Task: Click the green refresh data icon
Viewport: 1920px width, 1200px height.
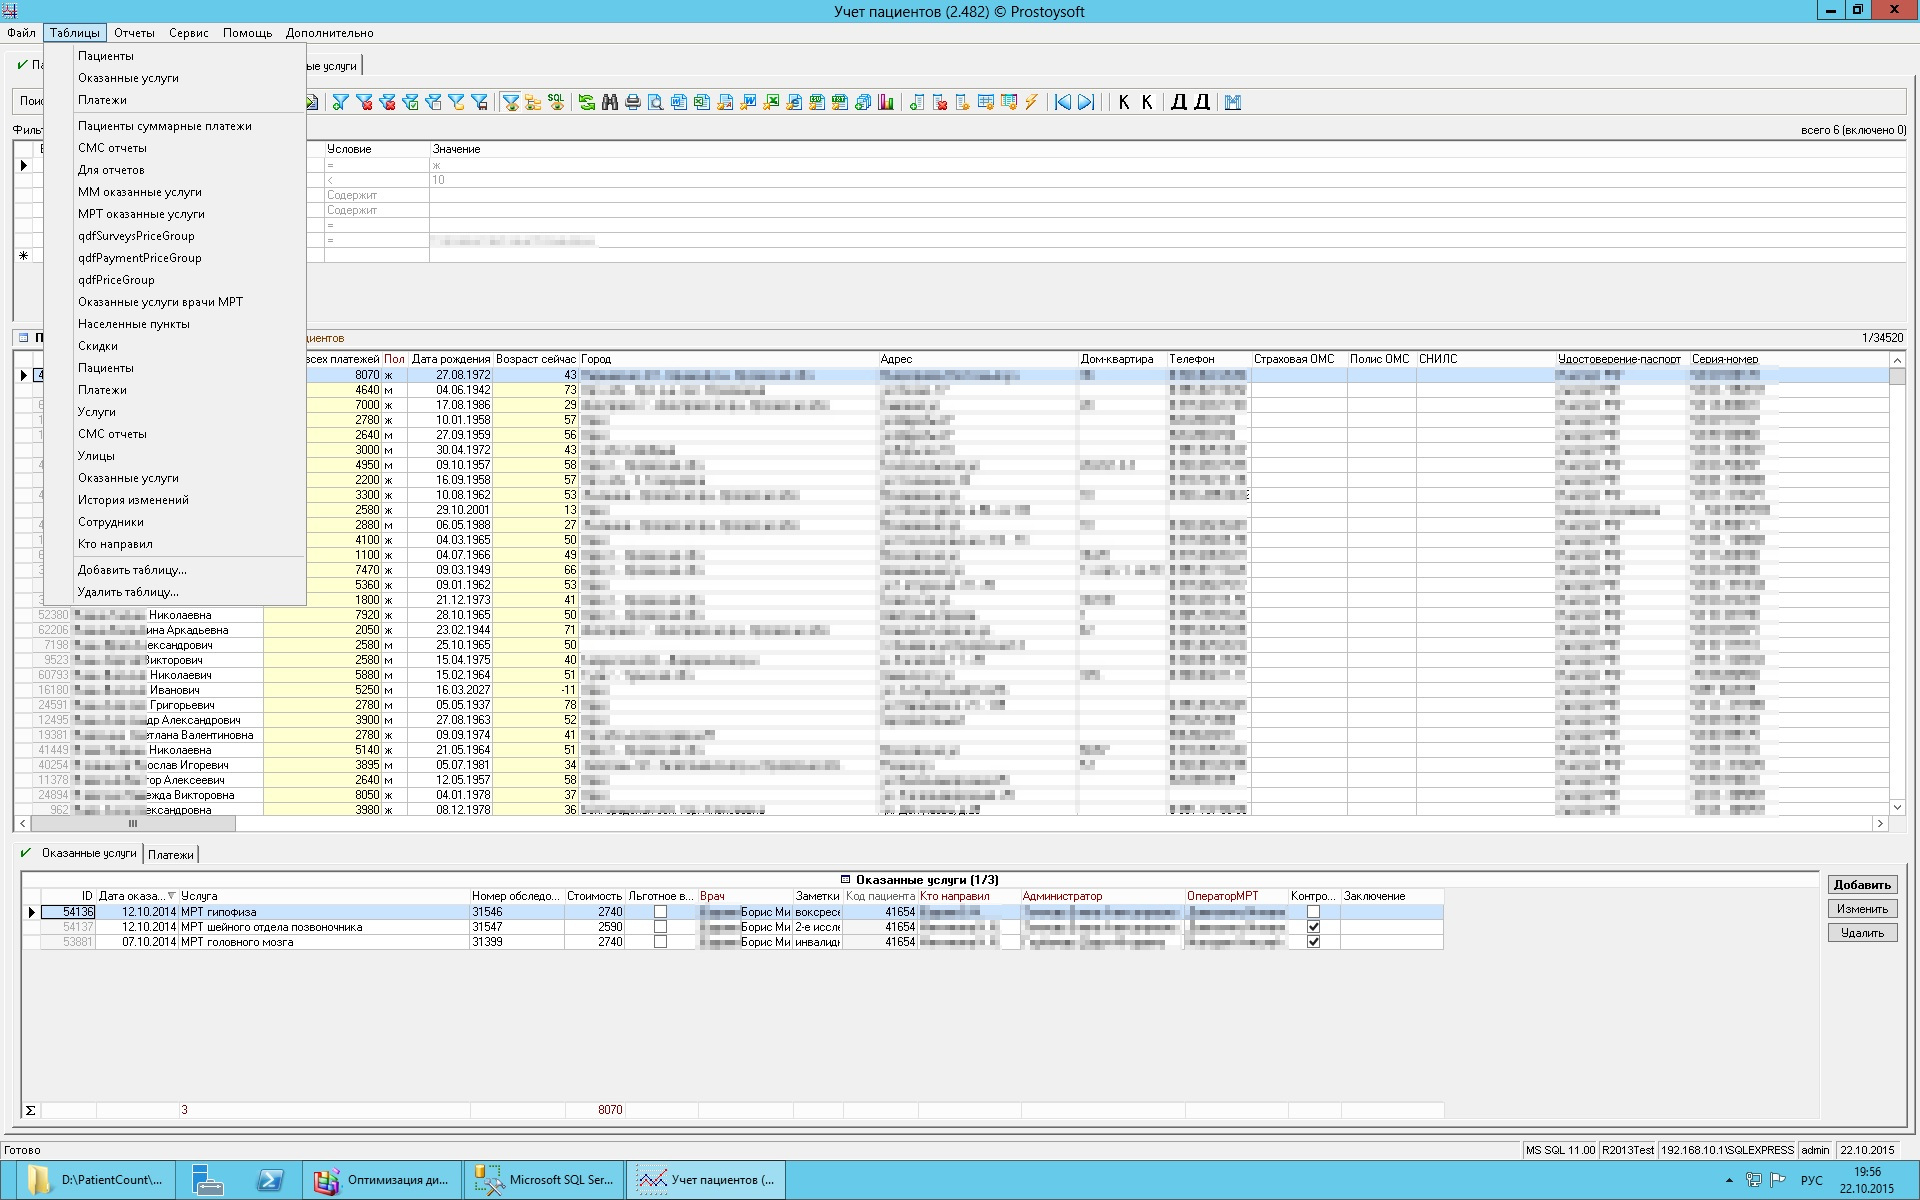Action: click(x=586, y=102)
